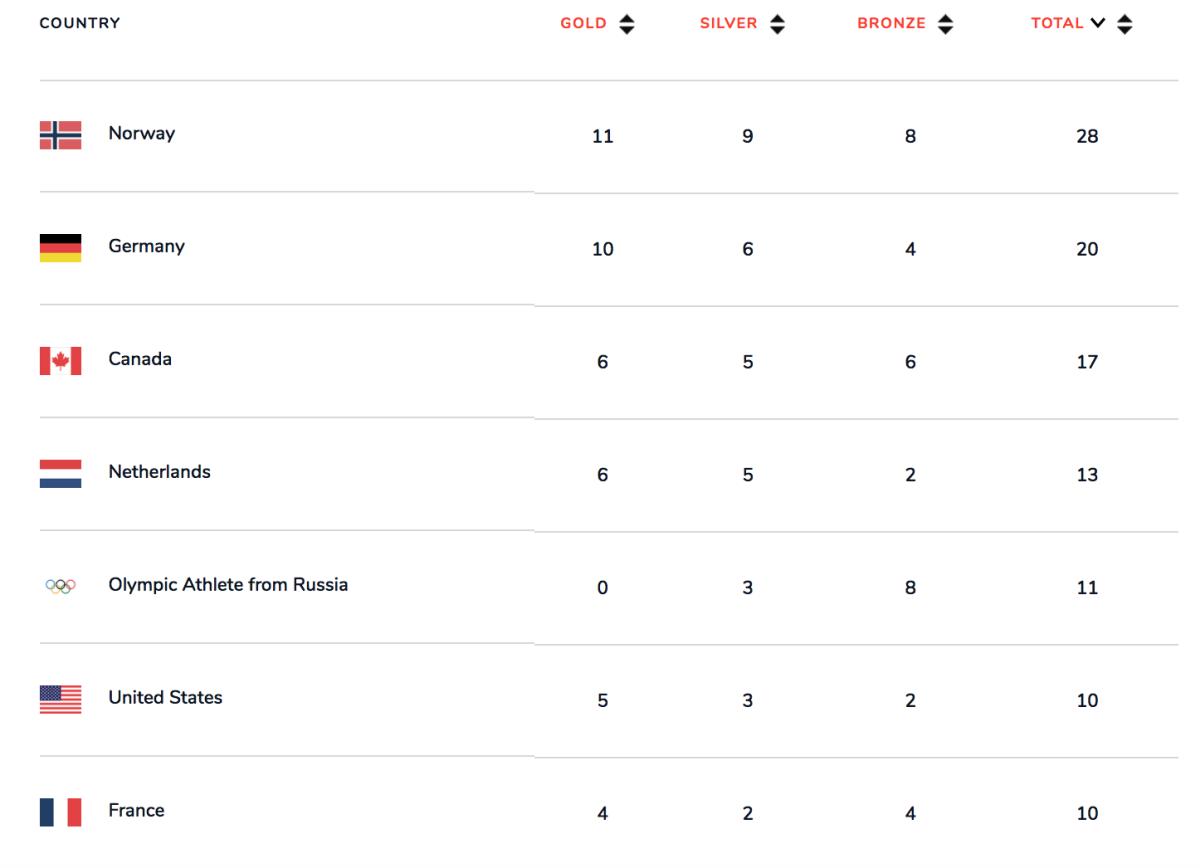Open the Norway country link
The height and width of the screenshot is (868, 1200).
point(141,133)
